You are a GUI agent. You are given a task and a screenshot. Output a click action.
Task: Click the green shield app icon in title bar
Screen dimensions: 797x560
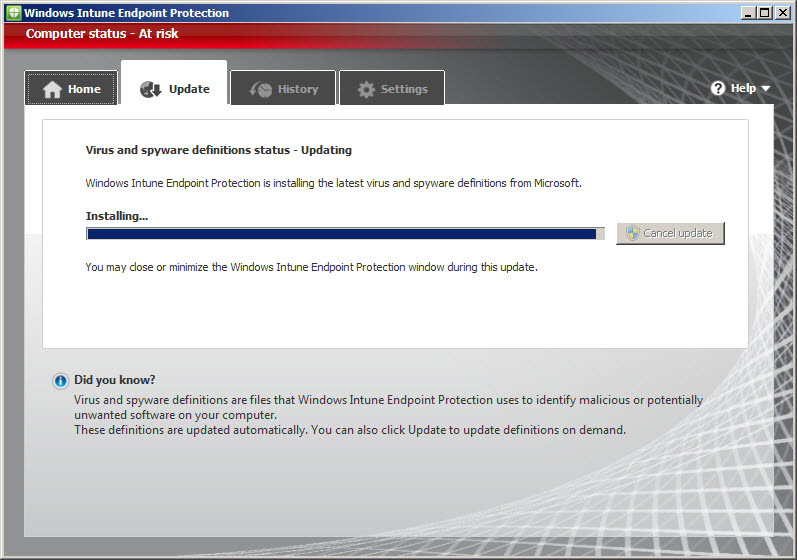14,13
